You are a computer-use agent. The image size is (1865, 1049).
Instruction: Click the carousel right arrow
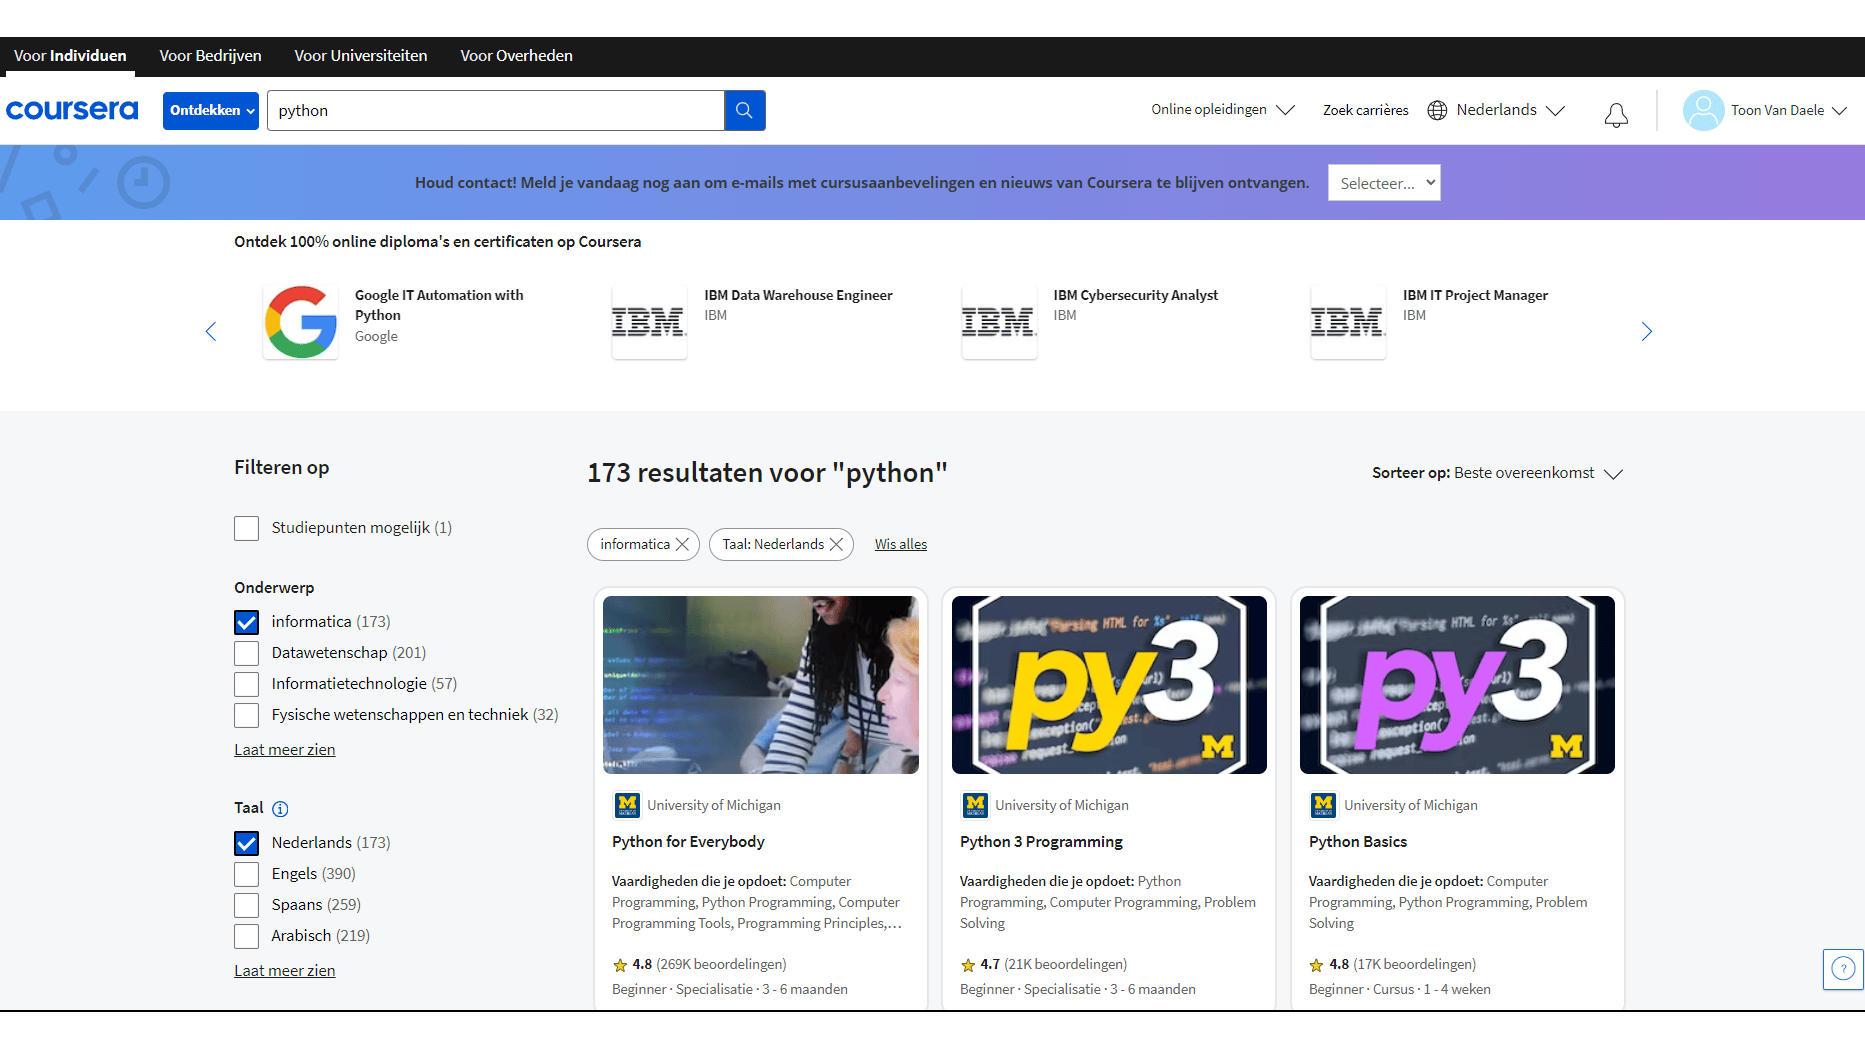click(x=1646, y=331)
